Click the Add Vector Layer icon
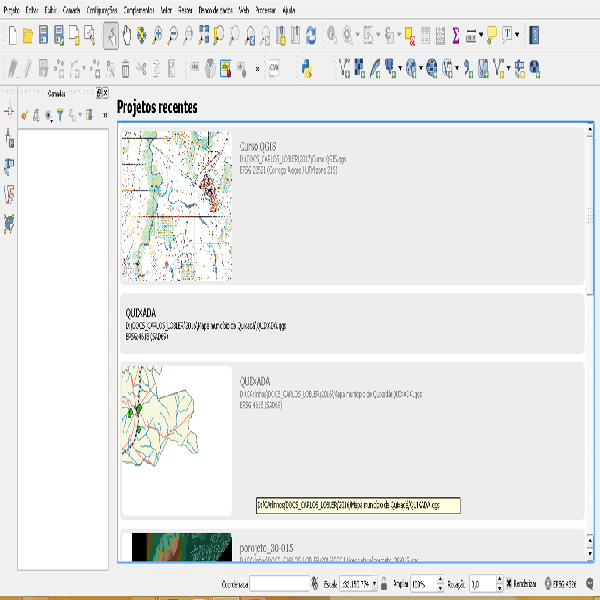The width and height of the screenshot is (600, 600). (x=345, y=68)
